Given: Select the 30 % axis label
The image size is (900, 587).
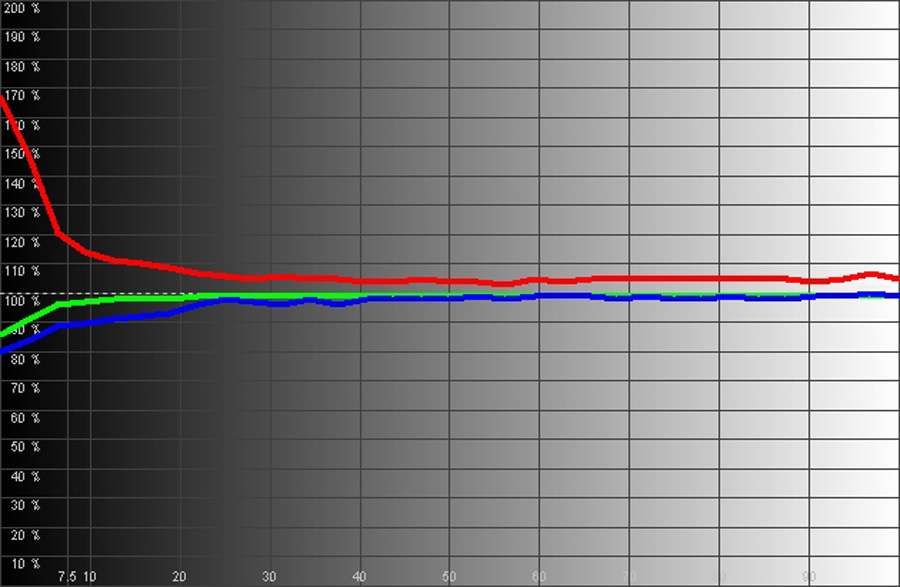Looking at the screenshot, I should 20,505.
